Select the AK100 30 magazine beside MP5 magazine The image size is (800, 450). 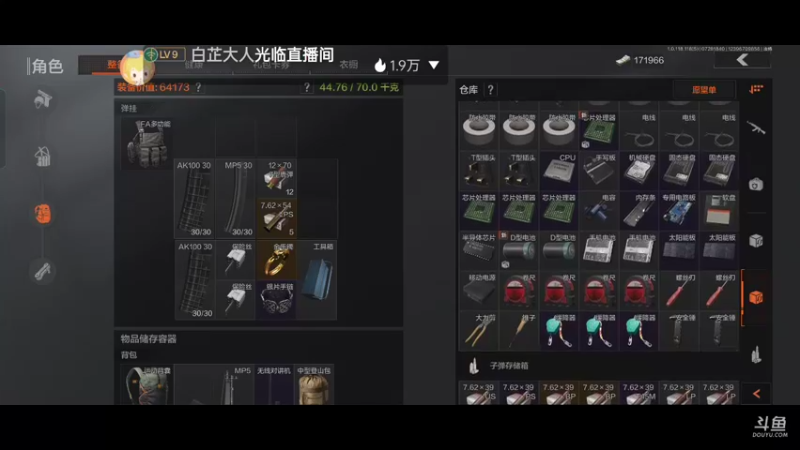[195, 198]
